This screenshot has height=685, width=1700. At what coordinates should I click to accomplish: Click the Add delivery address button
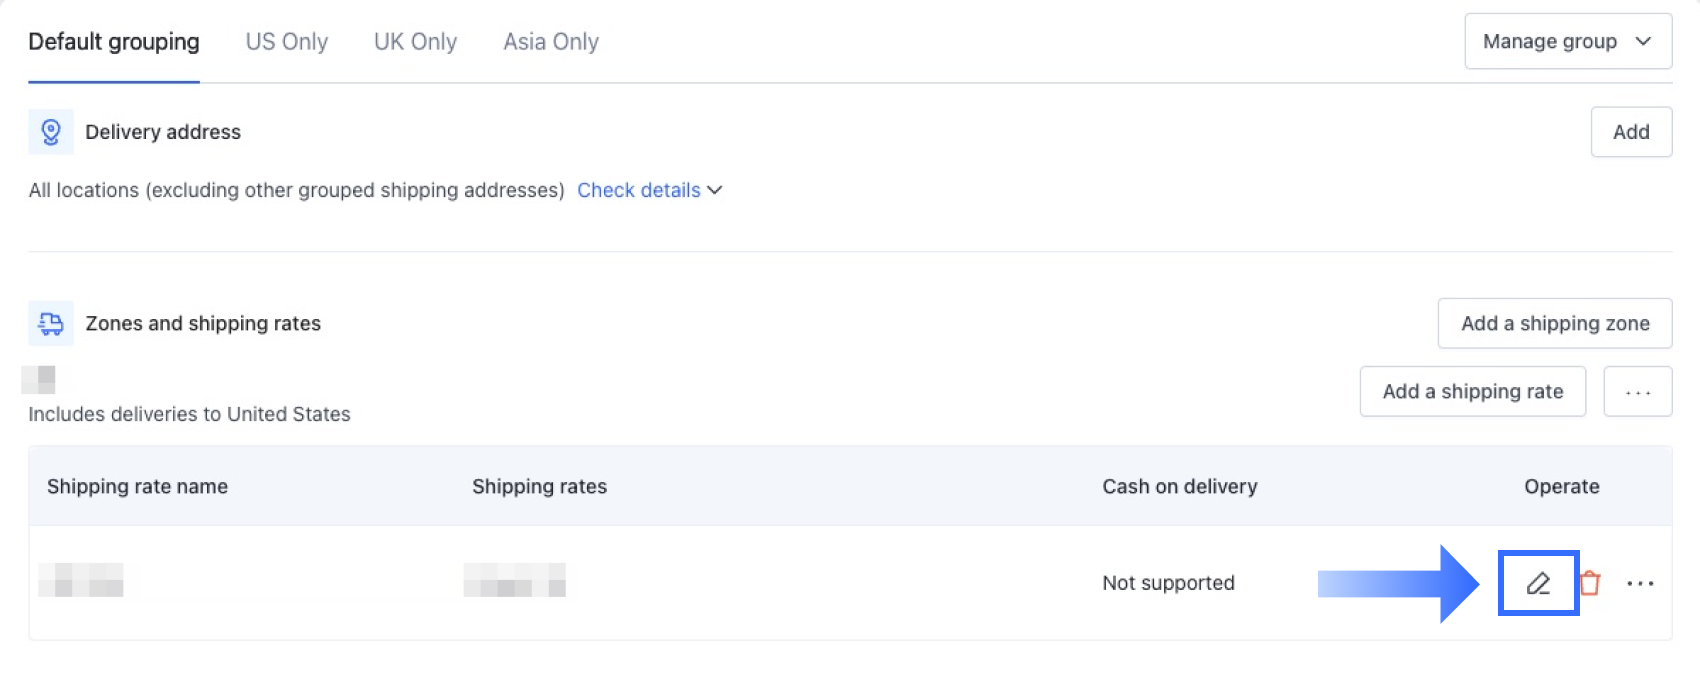(1630, 132)
